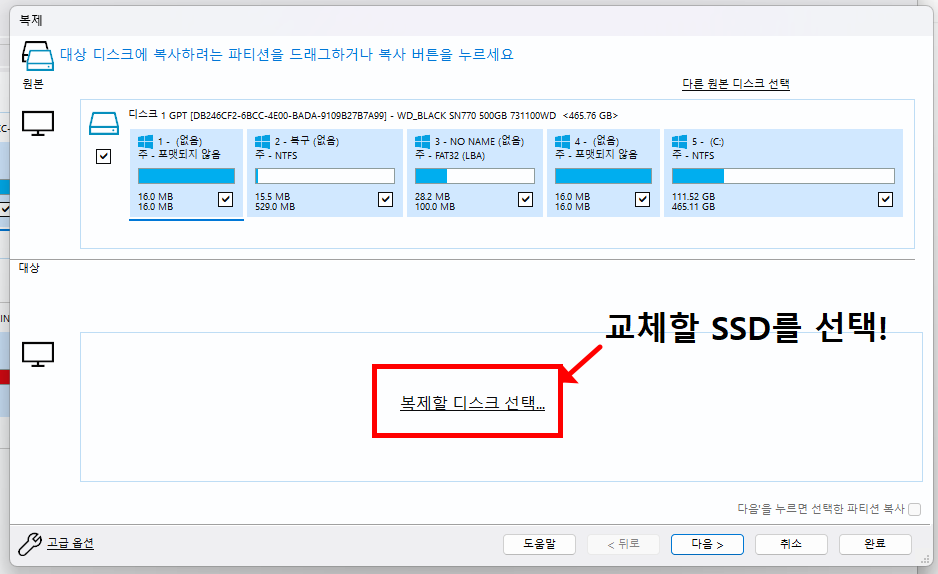
Task: Toggle the whole Disk 1 checkbox
Action: tap(103, 157)
